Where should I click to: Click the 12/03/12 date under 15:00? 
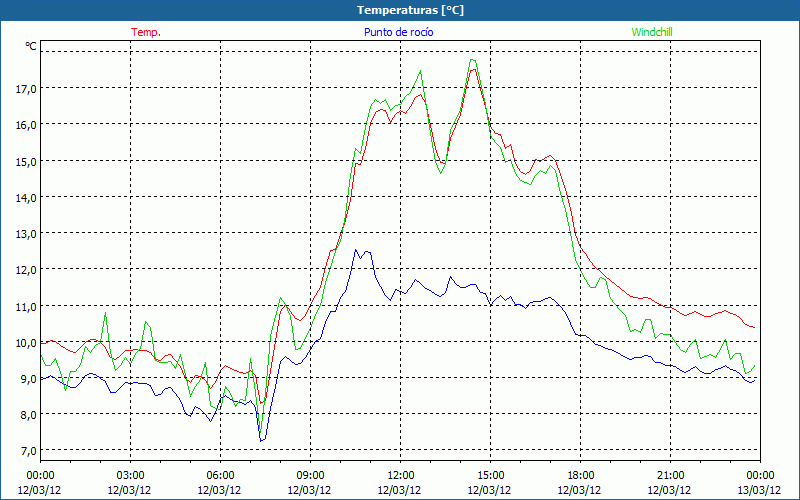click(x=489, y=490)
